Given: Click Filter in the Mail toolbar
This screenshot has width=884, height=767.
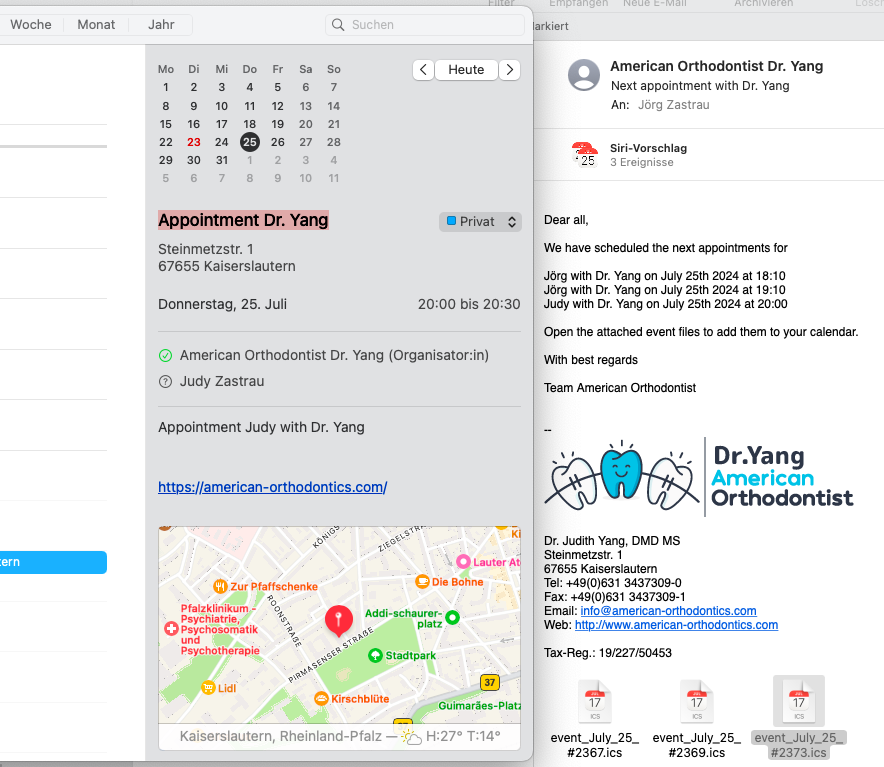Looking at the screenshot, I should (x=501, y=3).
